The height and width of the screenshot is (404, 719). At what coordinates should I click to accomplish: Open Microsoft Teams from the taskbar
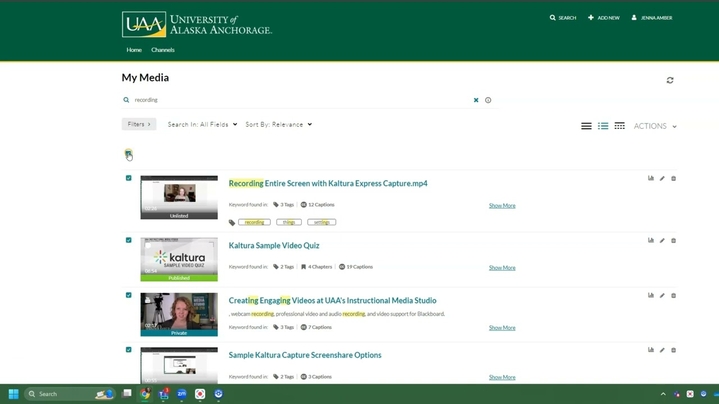coord(164,394)
